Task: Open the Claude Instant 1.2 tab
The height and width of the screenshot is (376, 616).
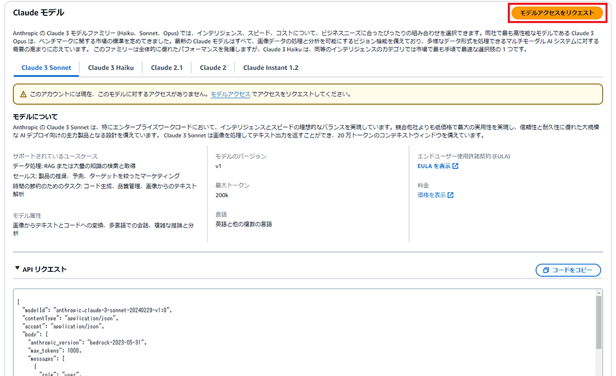Action: (x=271, y=68)
